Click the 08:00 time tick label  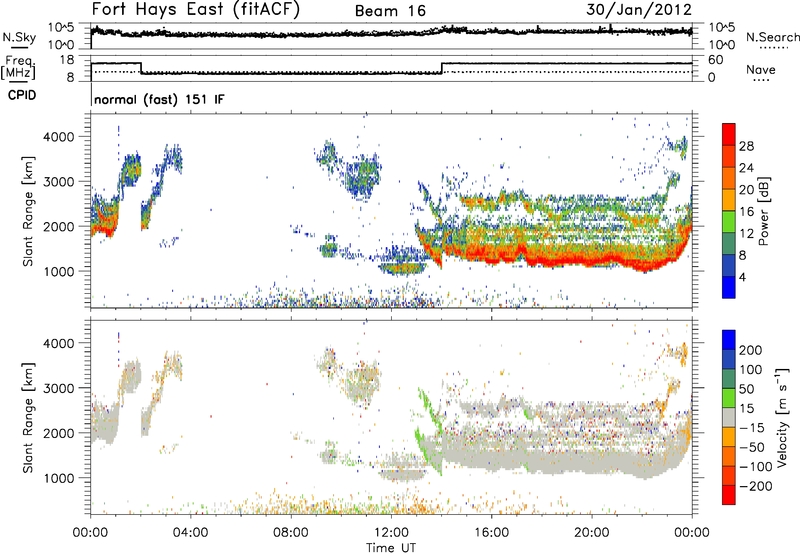291,533
